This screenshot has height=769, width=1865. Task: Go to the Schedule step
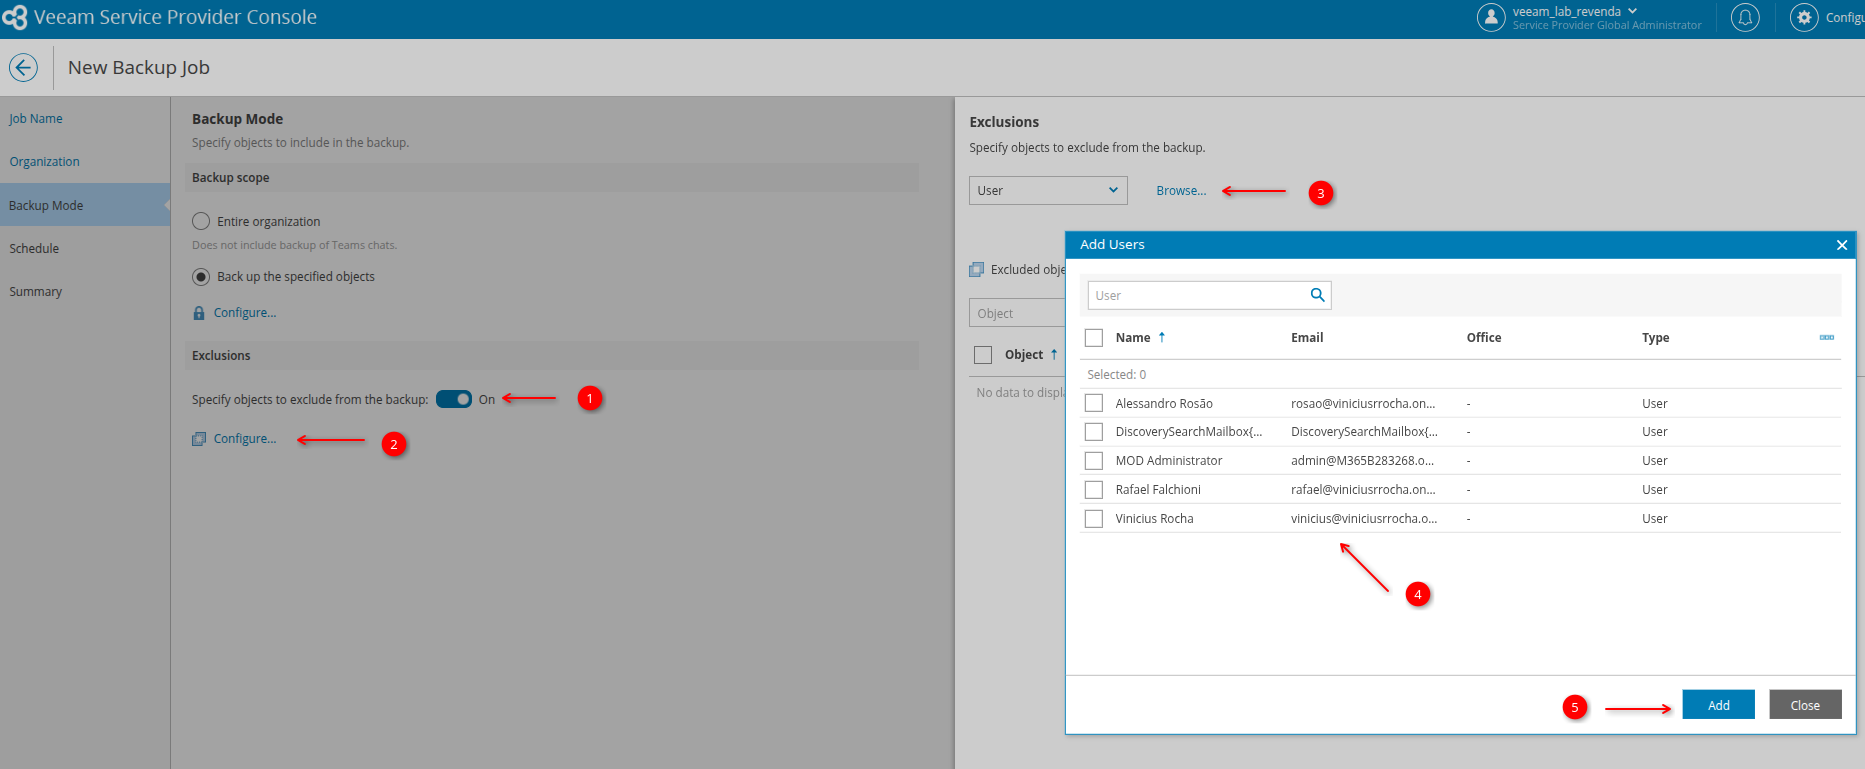(x=34, y=249)
